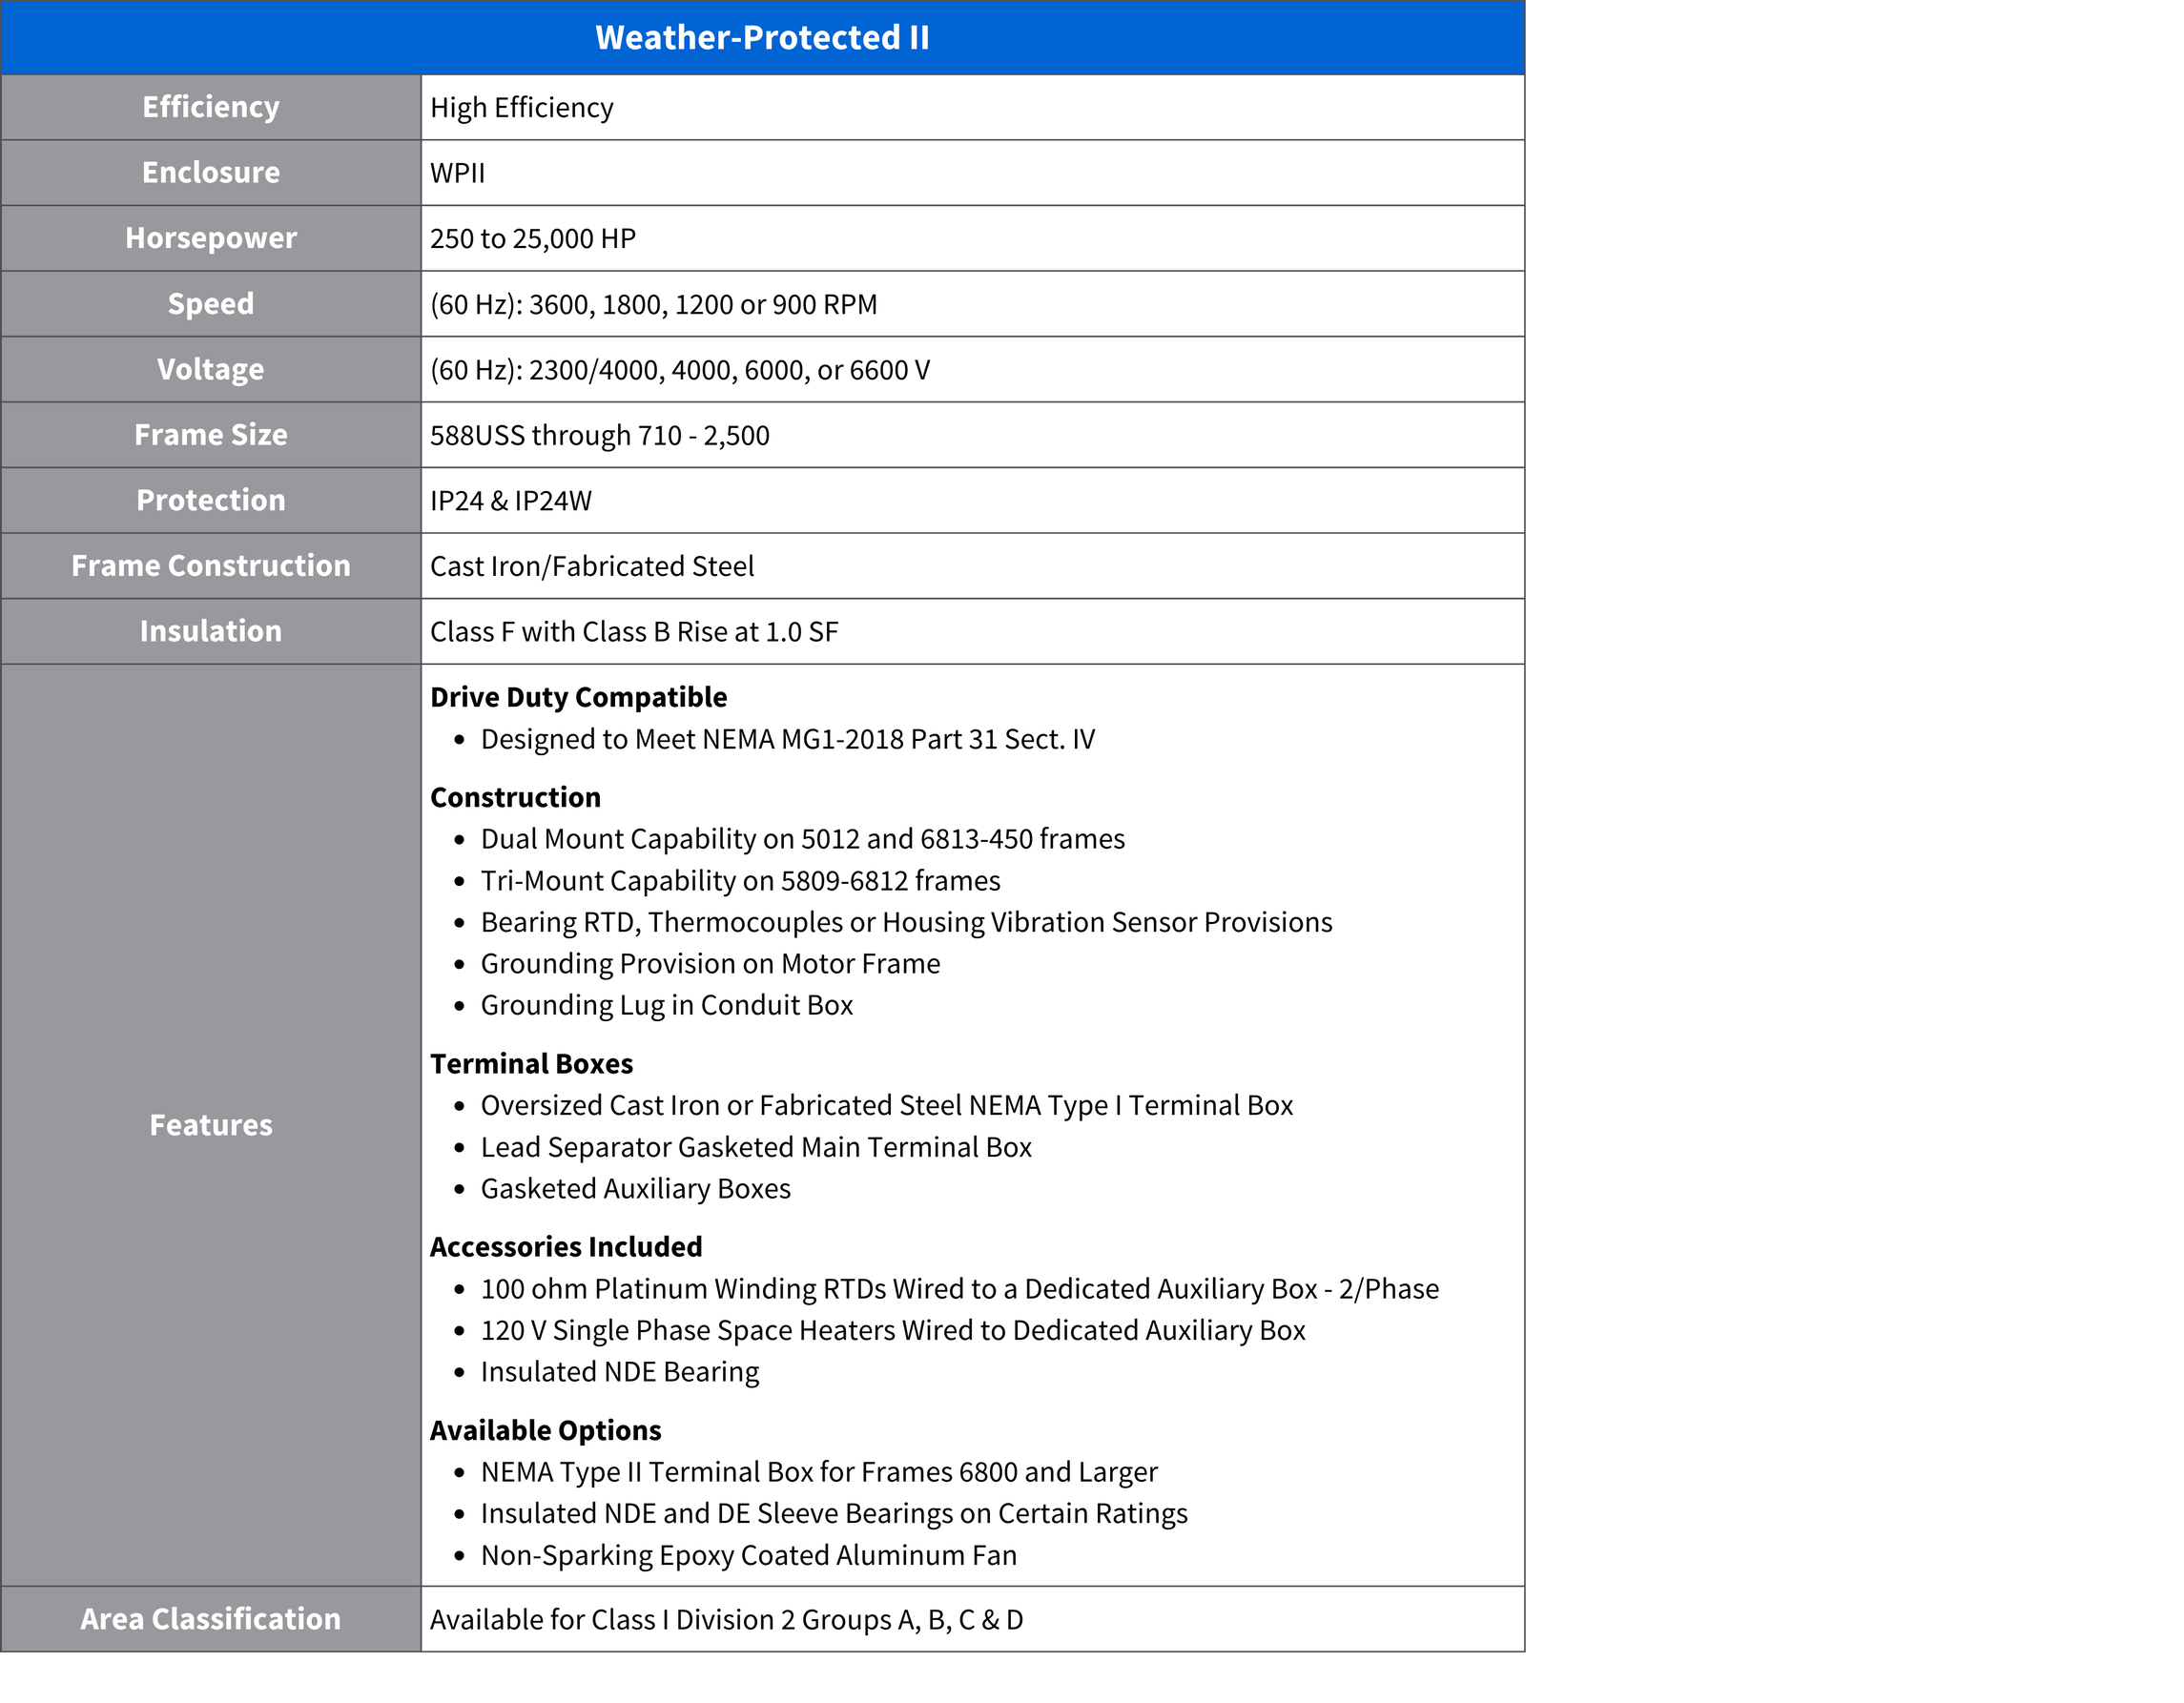The width and height of the screenshot is (2184, 1703).
Task: Select the Features row label
Action: pyautogui.click(x=210, y=1125)
